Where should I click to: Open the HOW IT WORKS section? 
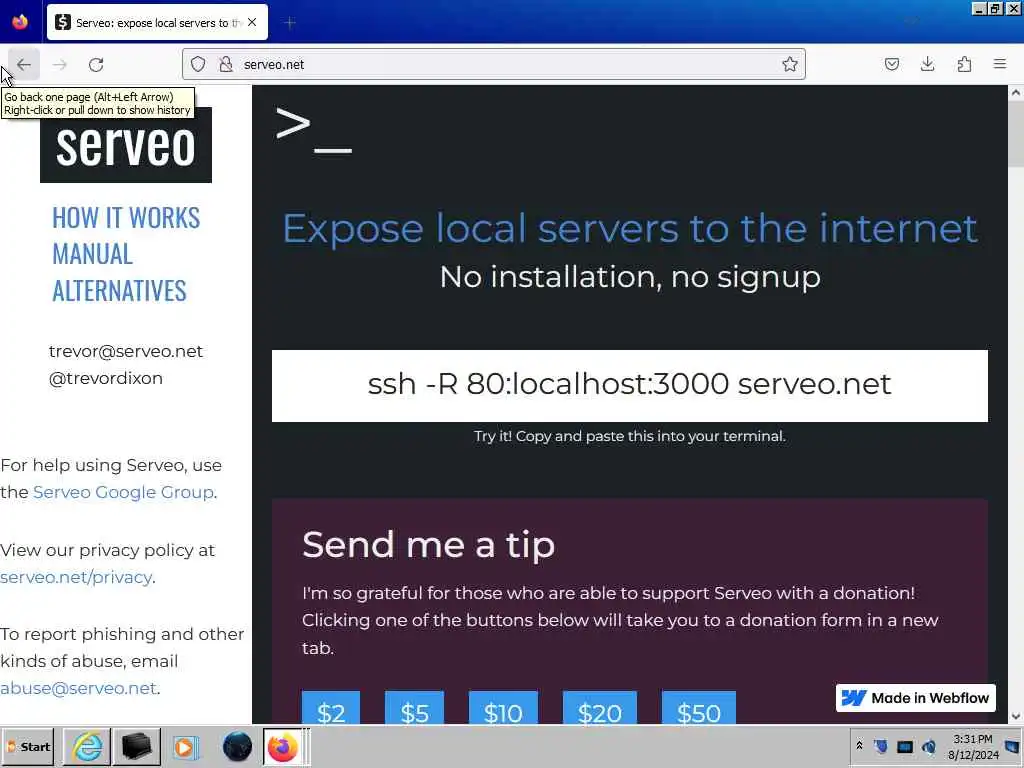pos(126,217)
